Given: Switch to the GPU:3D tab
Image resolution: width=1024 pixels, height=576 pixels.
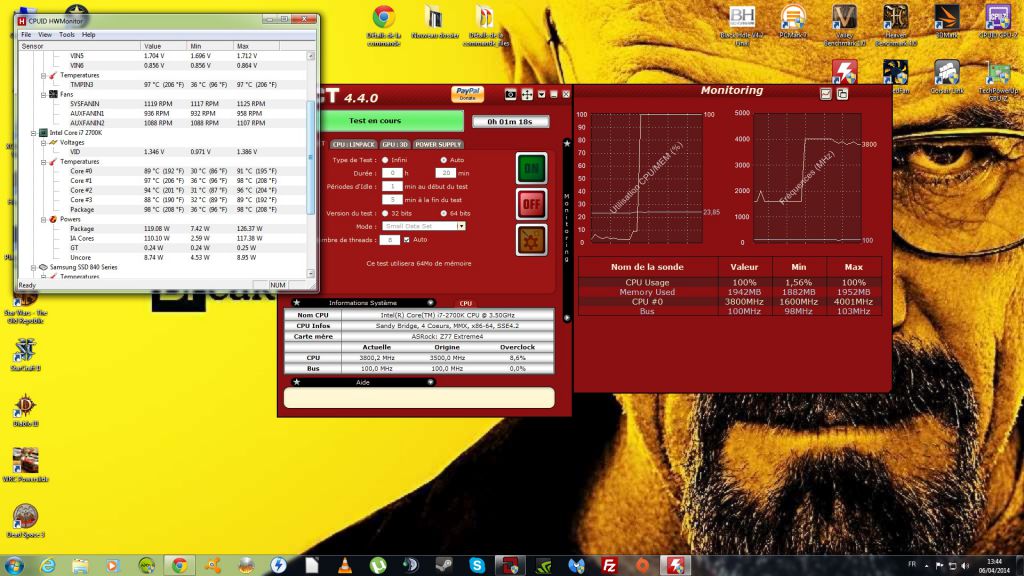Looking at the screenshot, I should tap(394, 144).
